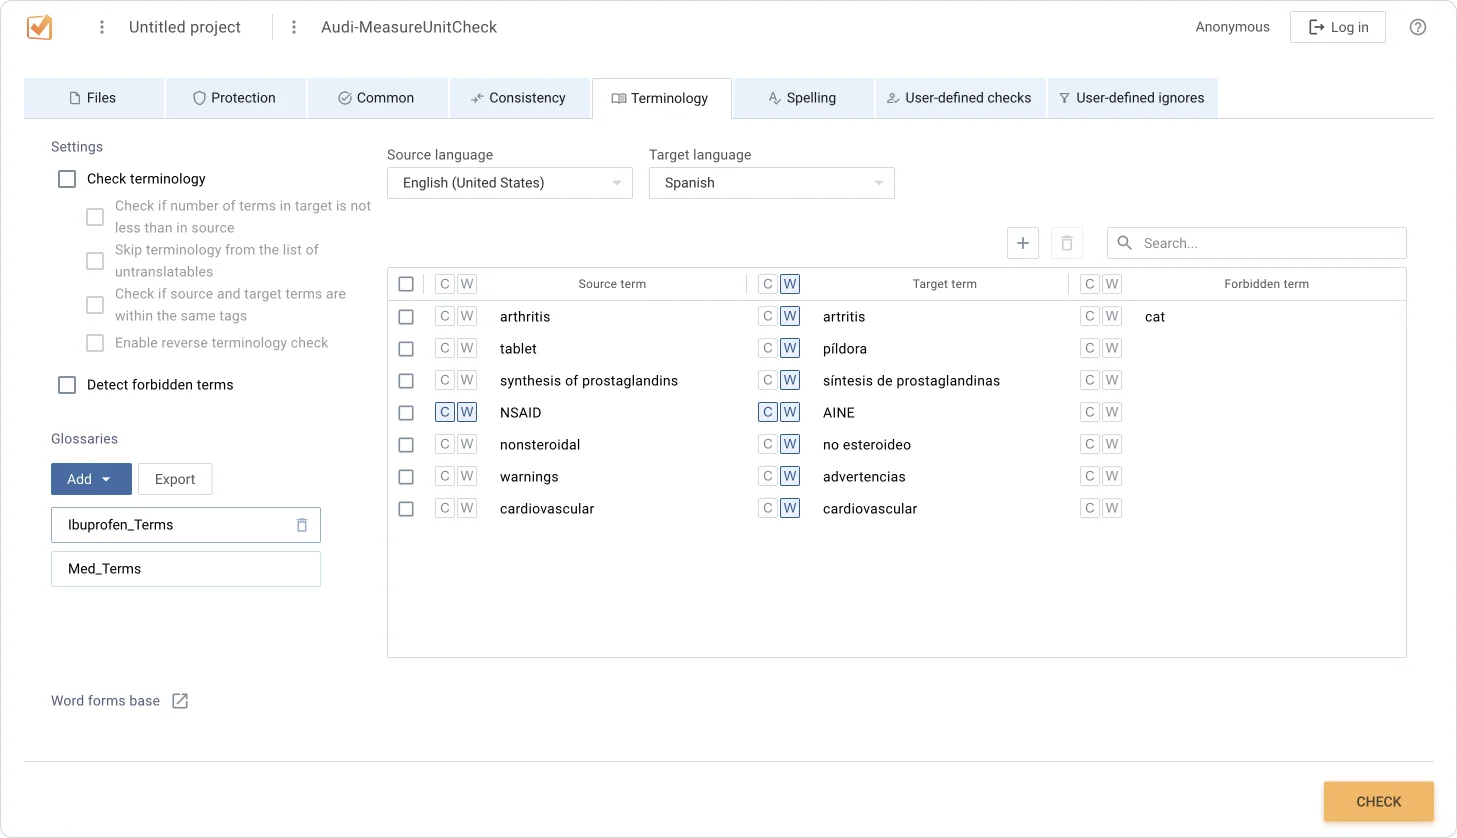Toggle the C case option for NSAID source term
Image resolution: width=1457 pixels, height=838 pixels.
pos(445,412)
